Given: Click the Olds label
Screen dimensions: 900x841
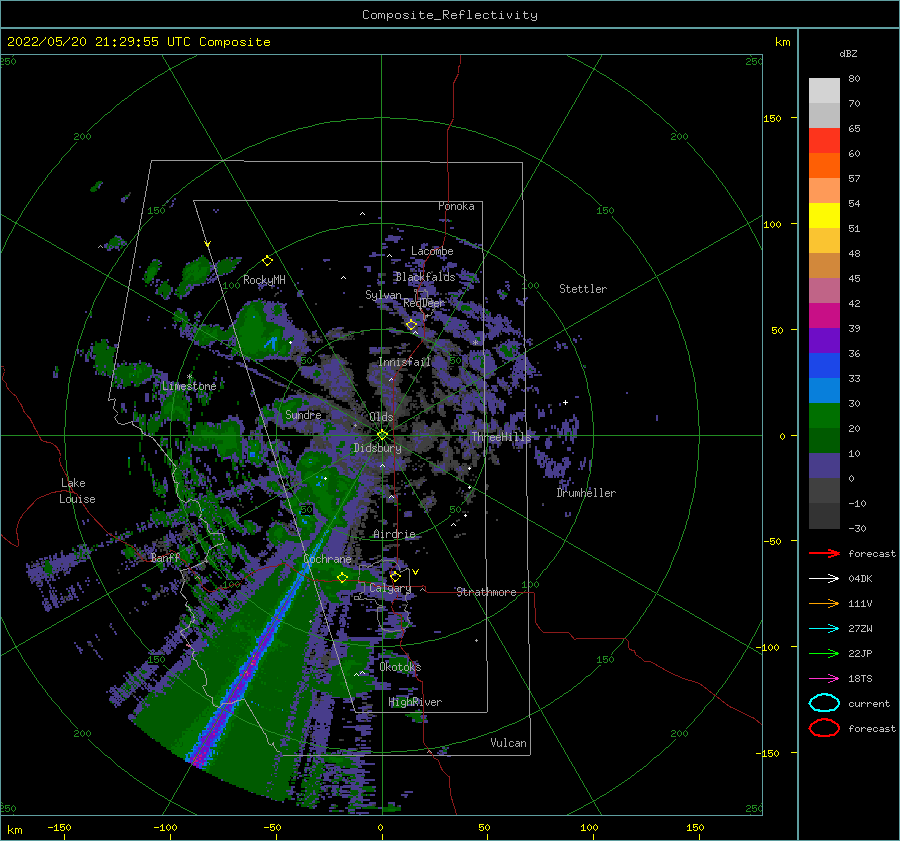Looking at the screenshot, I should [x=381, y=417].
